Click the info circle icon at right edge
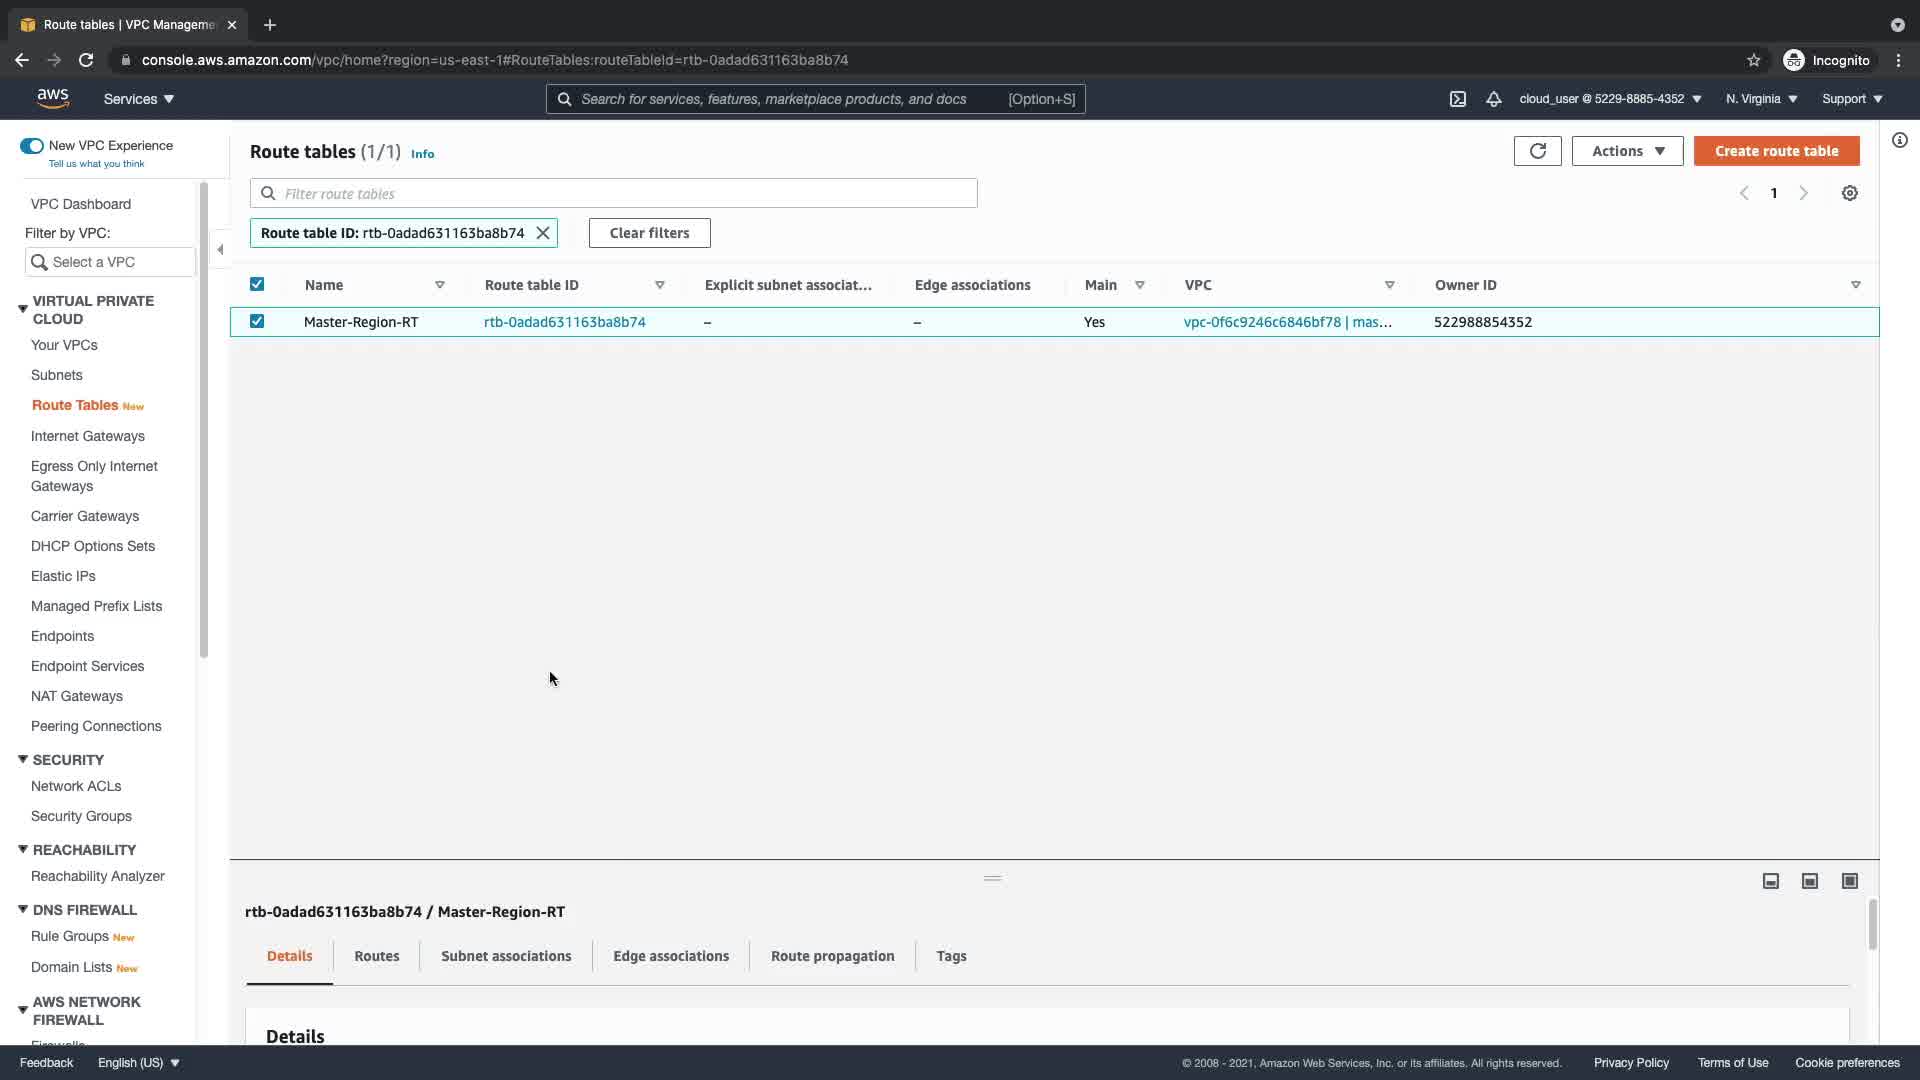Image resolution: width=1920 pixels, height=1080 pixels. point(1899,140)
